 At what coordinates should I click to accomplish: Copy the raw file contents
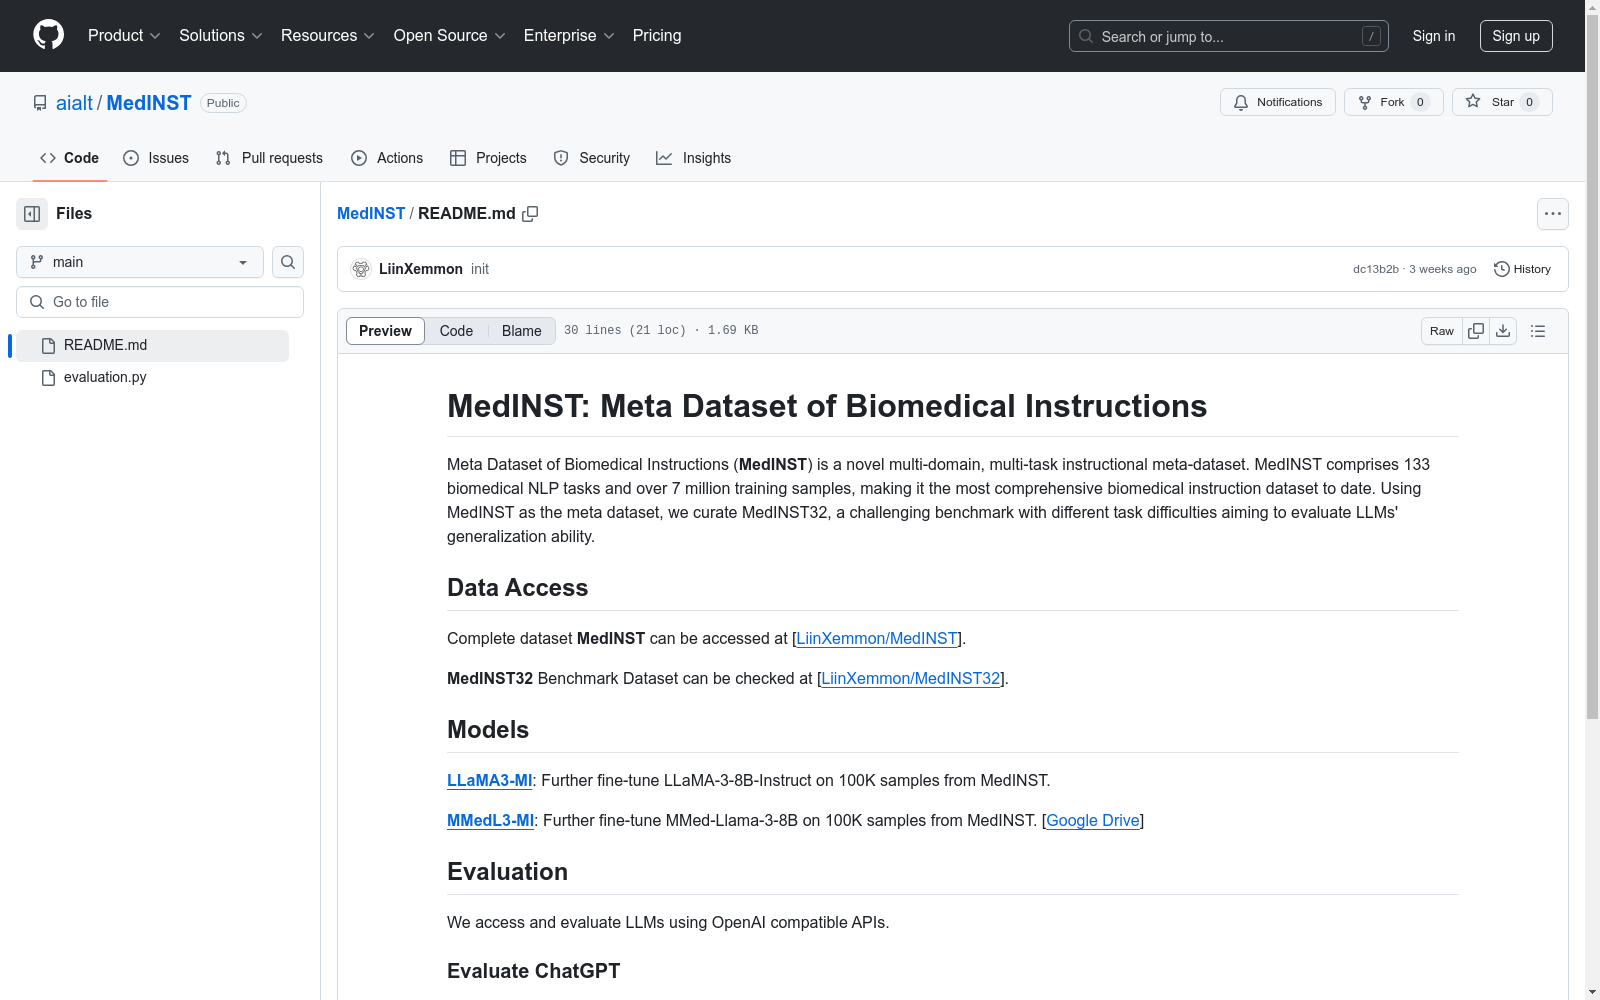pos(1475,330)
